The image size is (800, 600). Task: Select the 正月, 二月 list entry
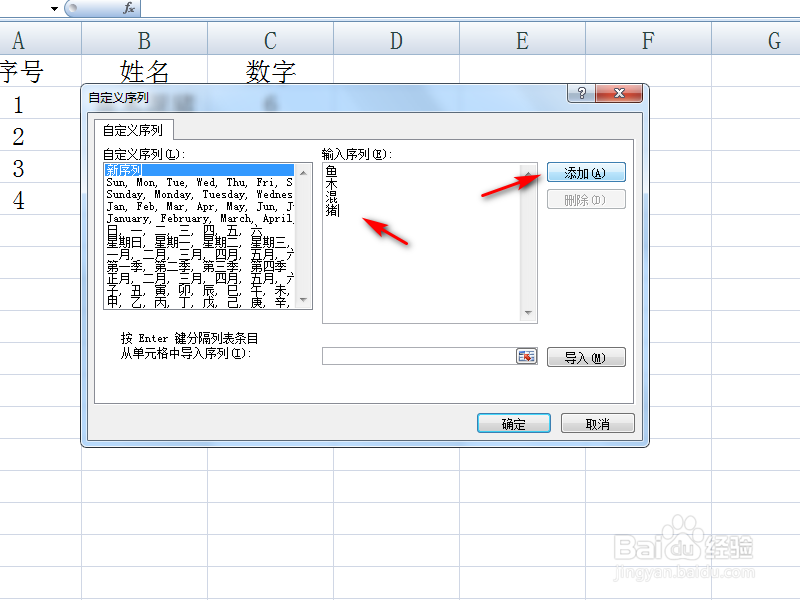point(199,279)
